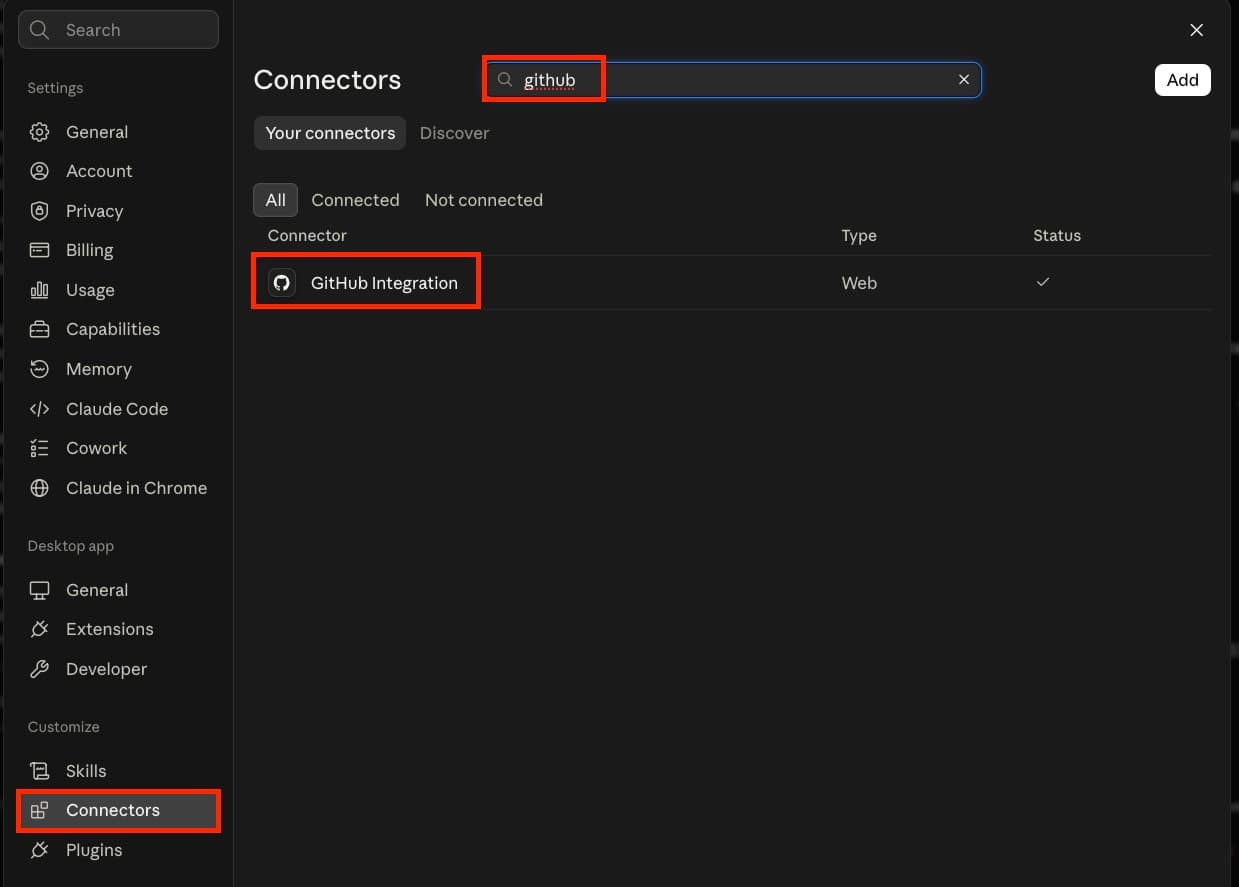Click the connectors search field containing github
Image resolution: width=1239 pixels, height=887 pixels.
coord(734,80)
